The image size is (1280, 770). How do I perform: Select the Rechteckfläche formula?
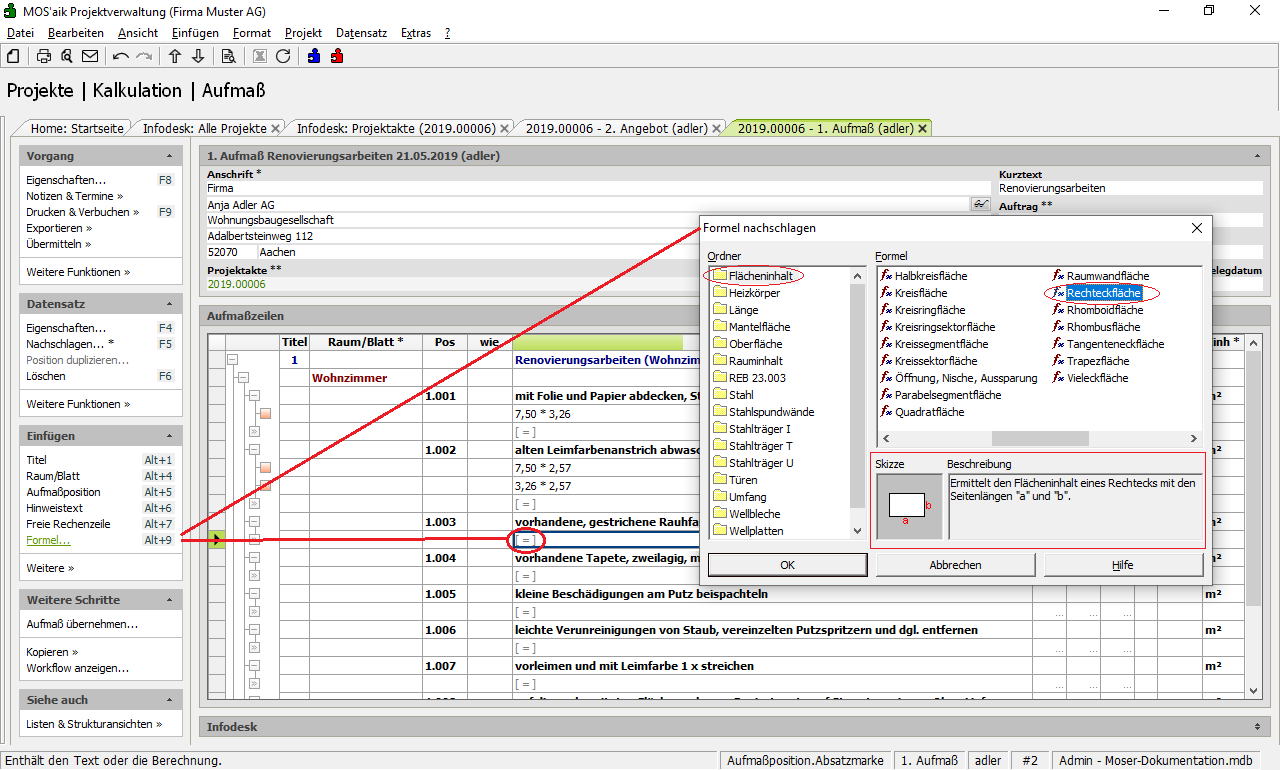click(1103, 293)
